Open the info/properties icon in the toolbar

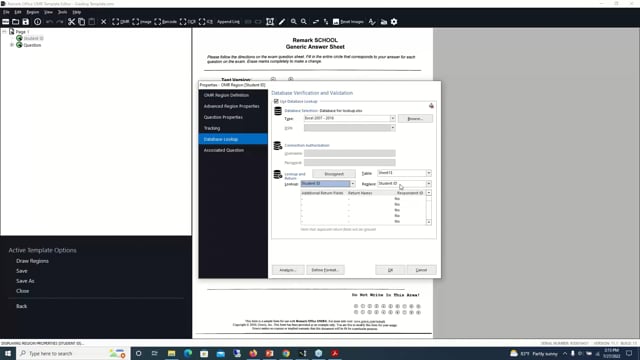pos(37,22)
